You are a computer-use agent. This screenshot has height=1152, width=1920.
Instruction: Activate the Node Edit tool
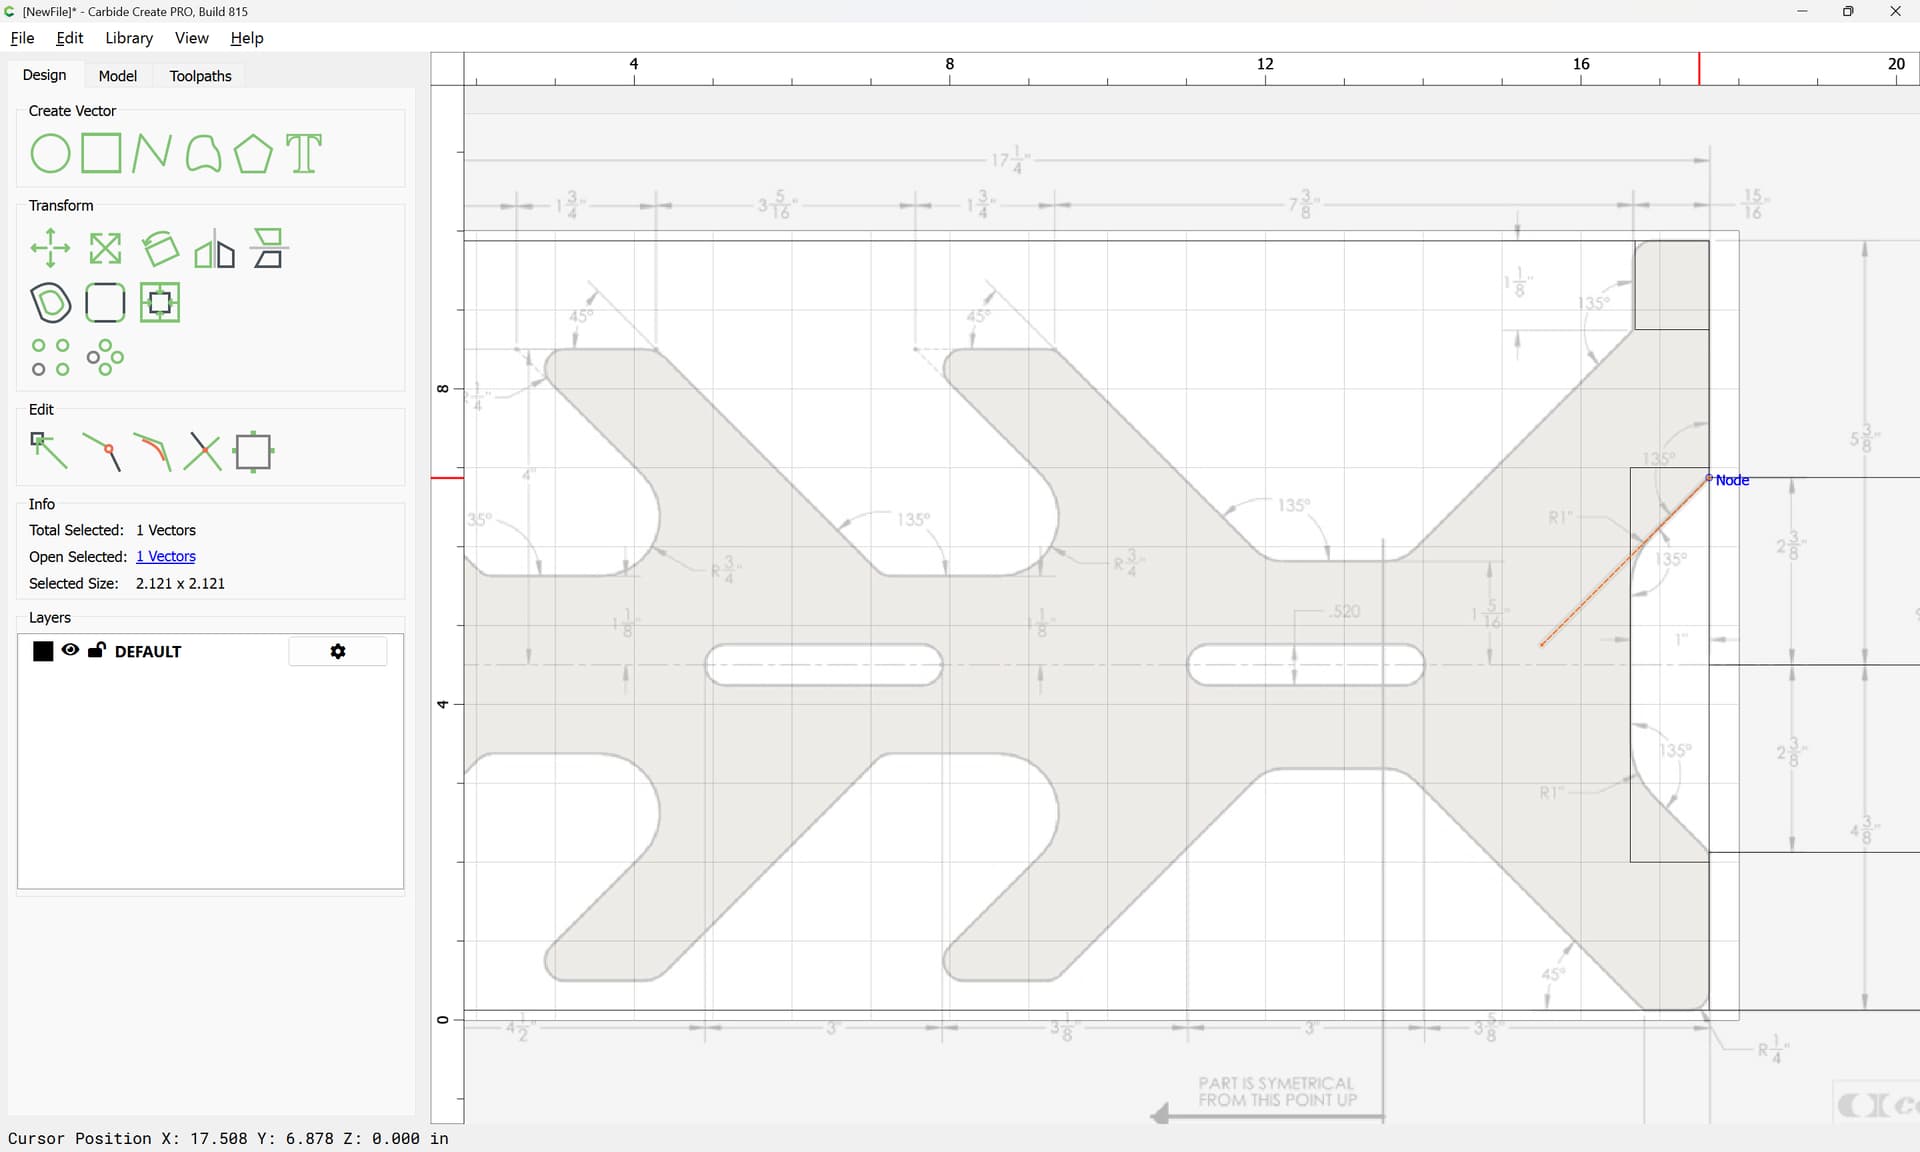(49, 451)
